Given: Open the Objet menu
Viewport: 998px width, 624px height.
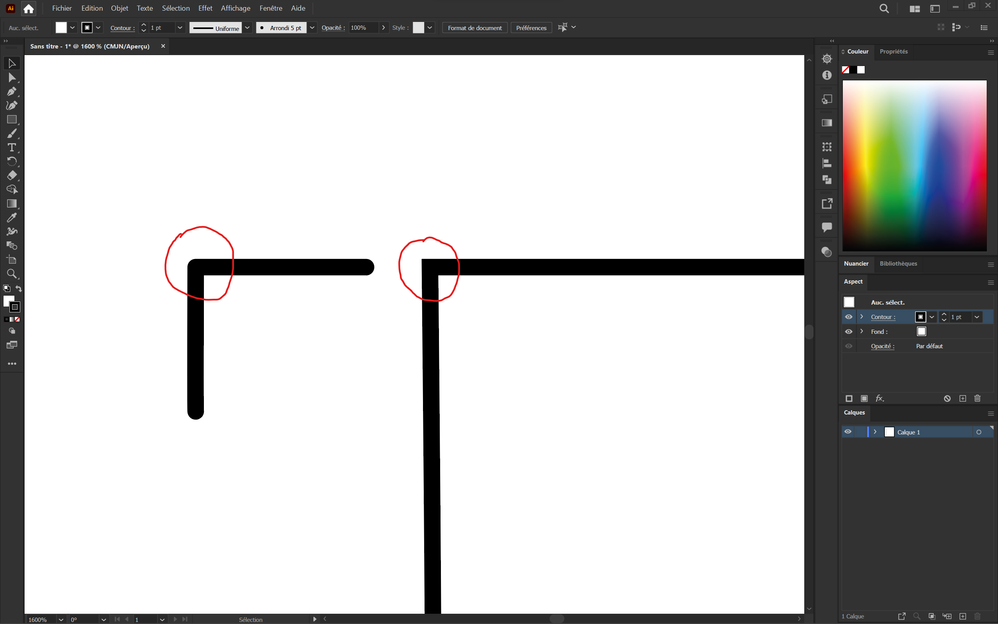Looking at the screenshot, I should (x=119, y=8).
